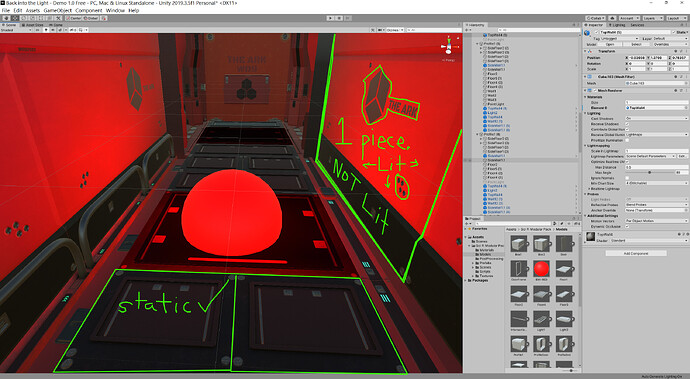Viewport: 690px width, 379px height.
Task: Select the Models folder in Project tree
Action: pyautogui.click(x=485, y=254)
